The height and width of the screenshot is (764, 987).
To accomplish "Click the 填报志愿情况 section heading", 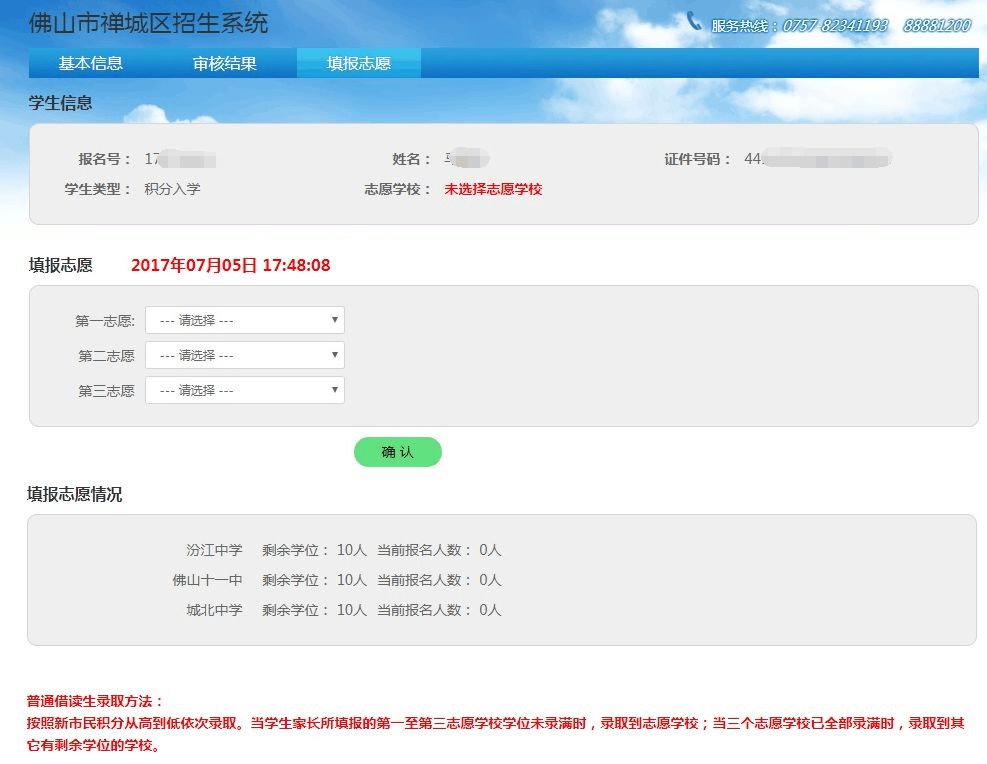I will pyautogui.click(x=74, y=494).
